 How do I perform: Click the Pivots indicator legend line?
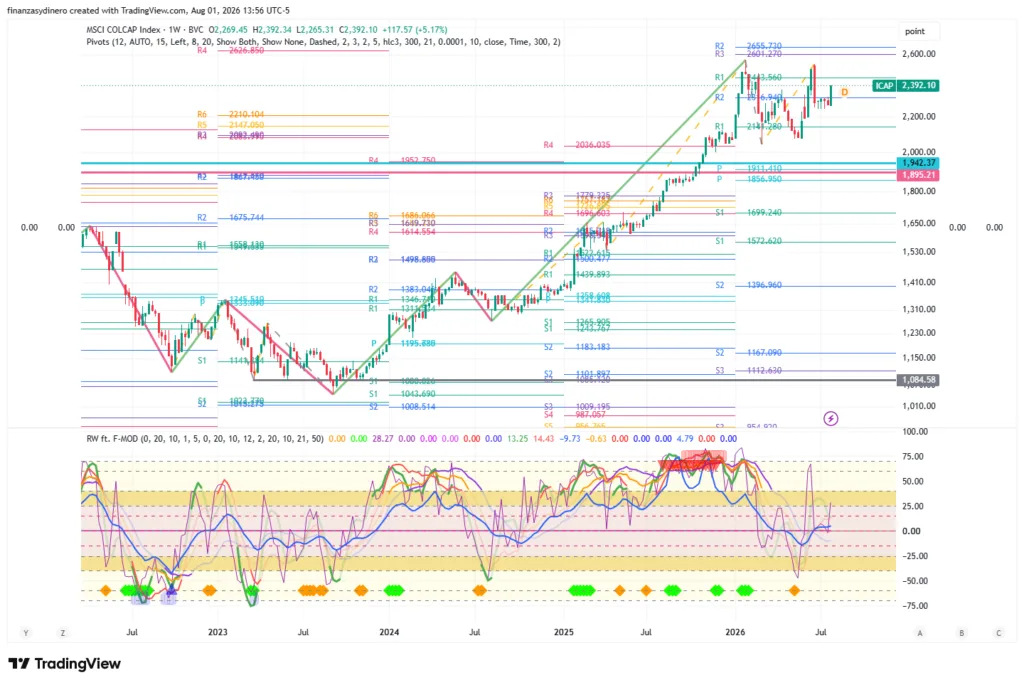click(x=323, y=42)
